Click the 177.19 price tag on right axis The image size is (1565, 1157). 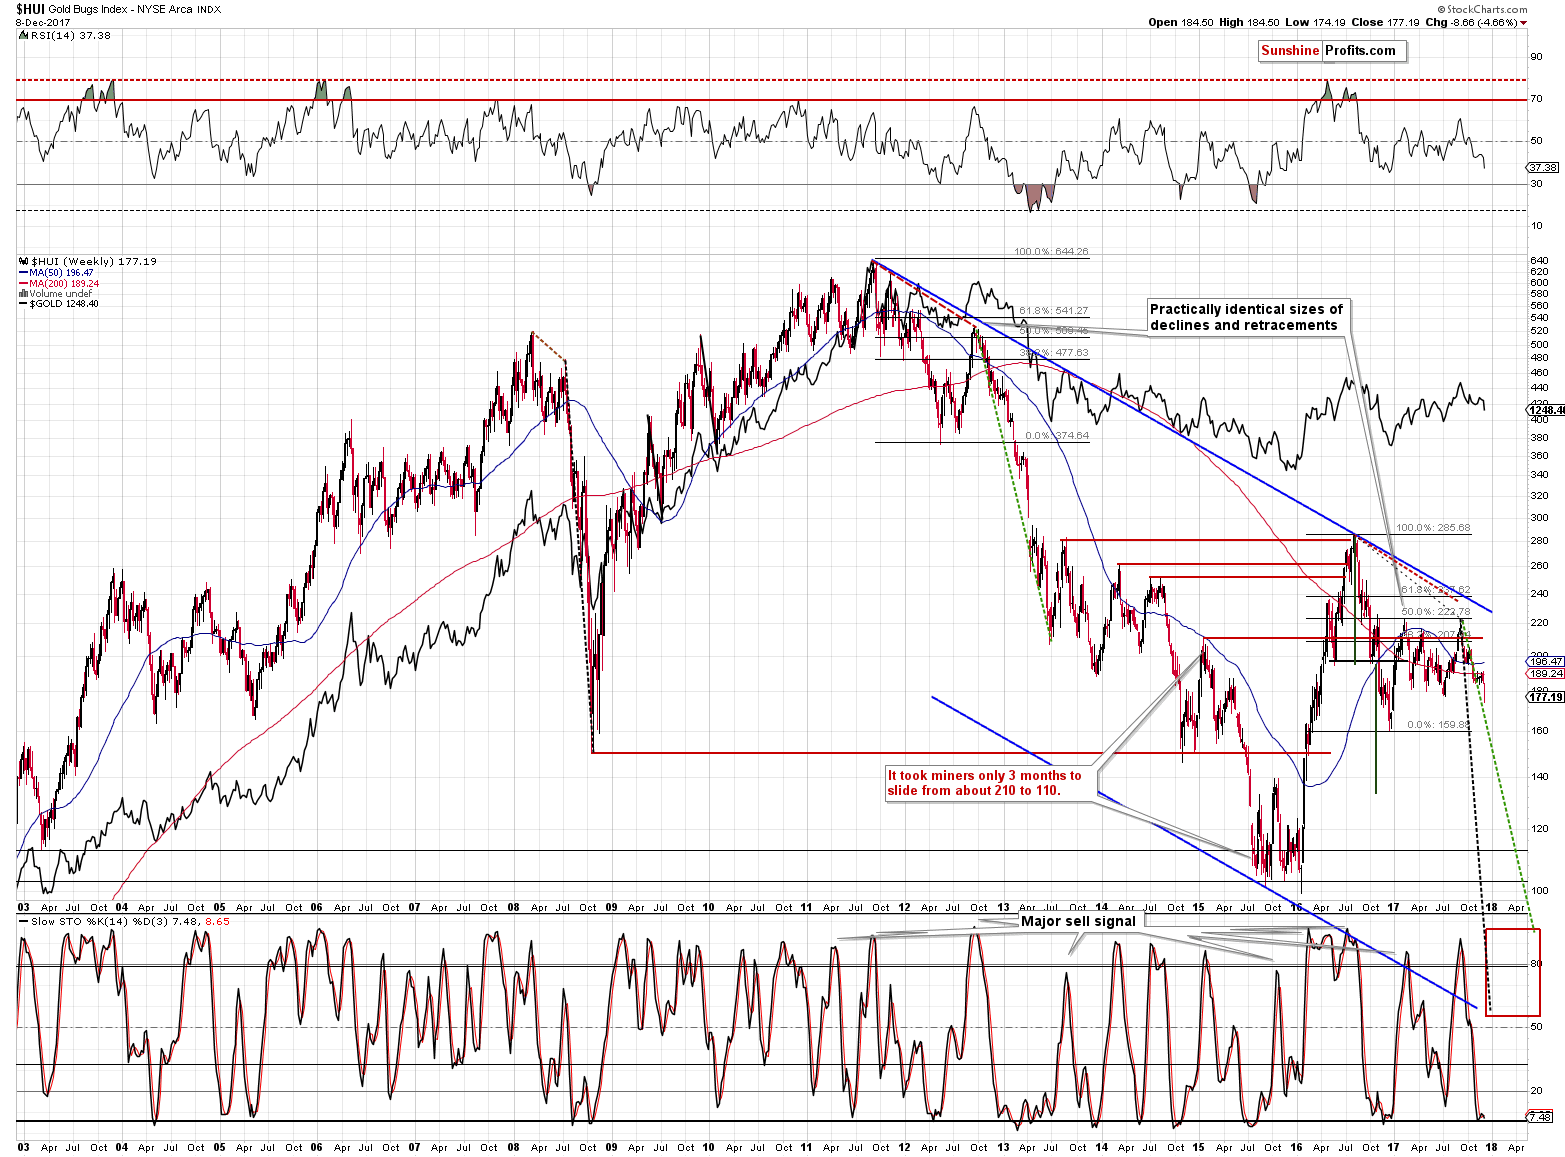(1545, 697)
